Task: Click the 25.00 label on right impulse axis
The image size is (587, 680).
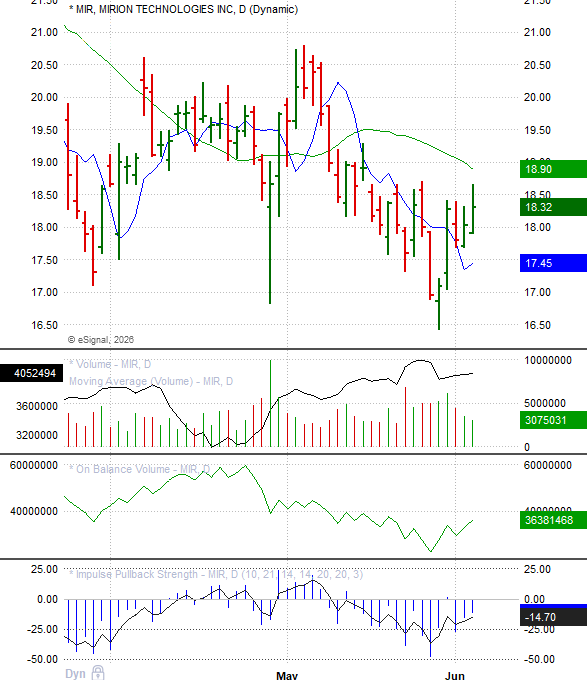Action: coord(537,569)
